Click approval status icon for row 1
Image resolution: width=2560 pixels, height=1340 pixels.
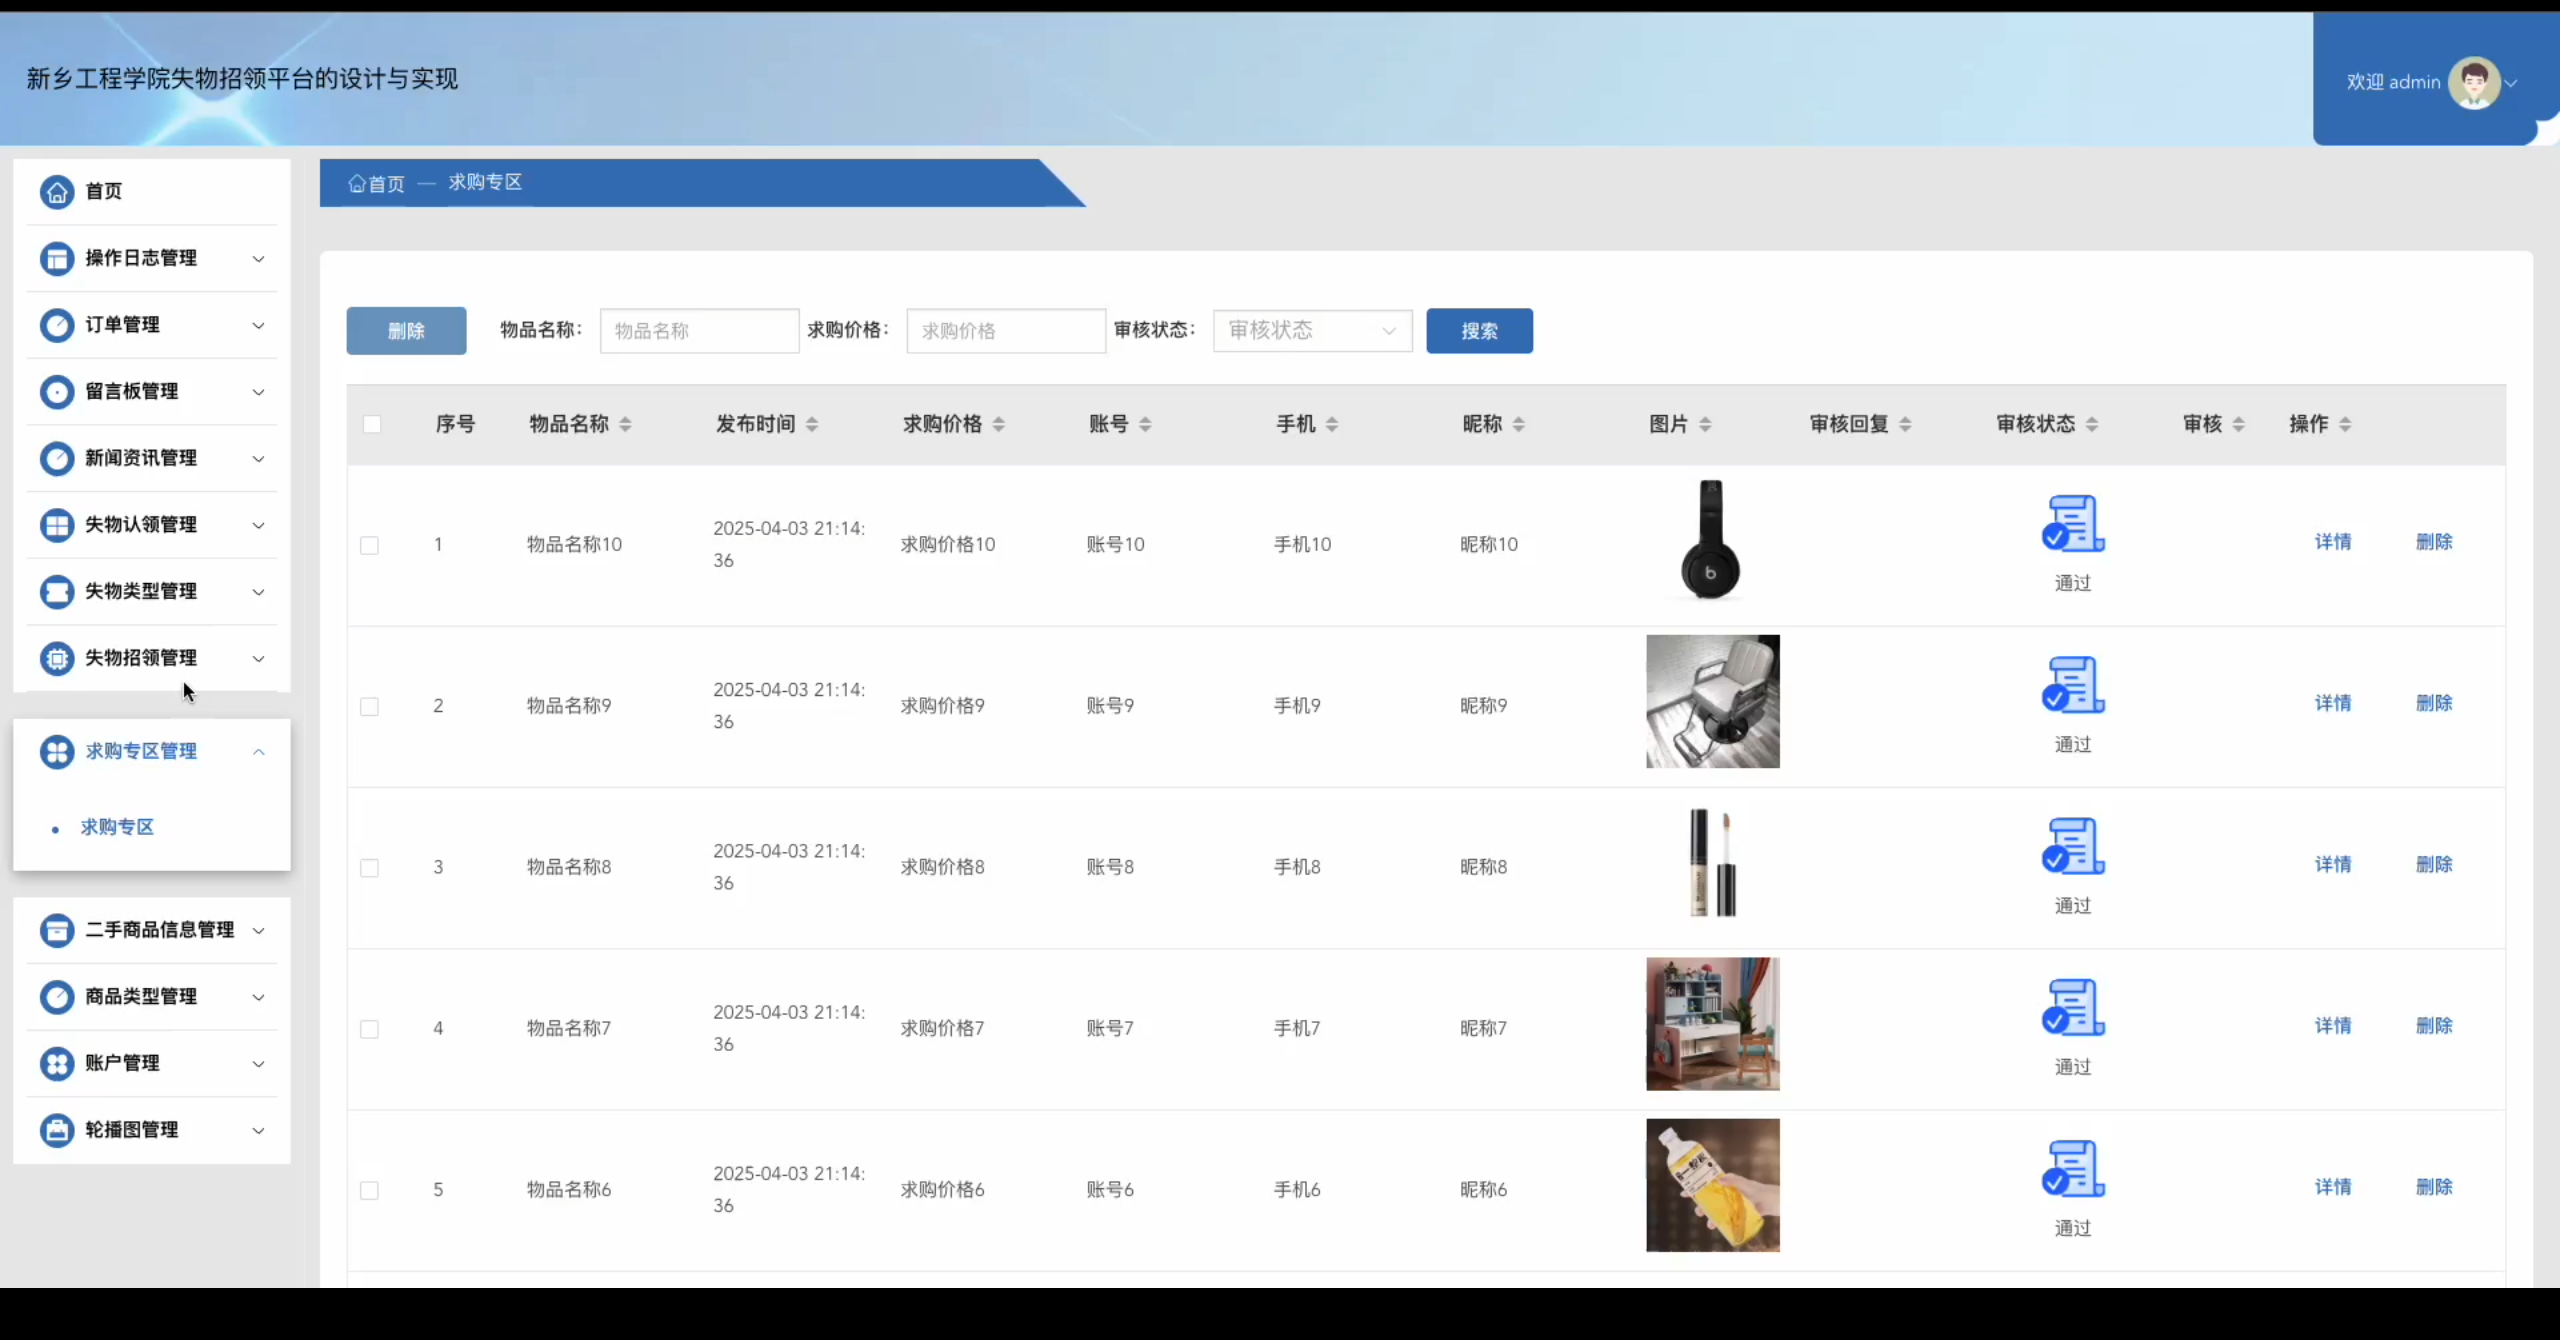pyautogui.click(x=2072, y=523)
